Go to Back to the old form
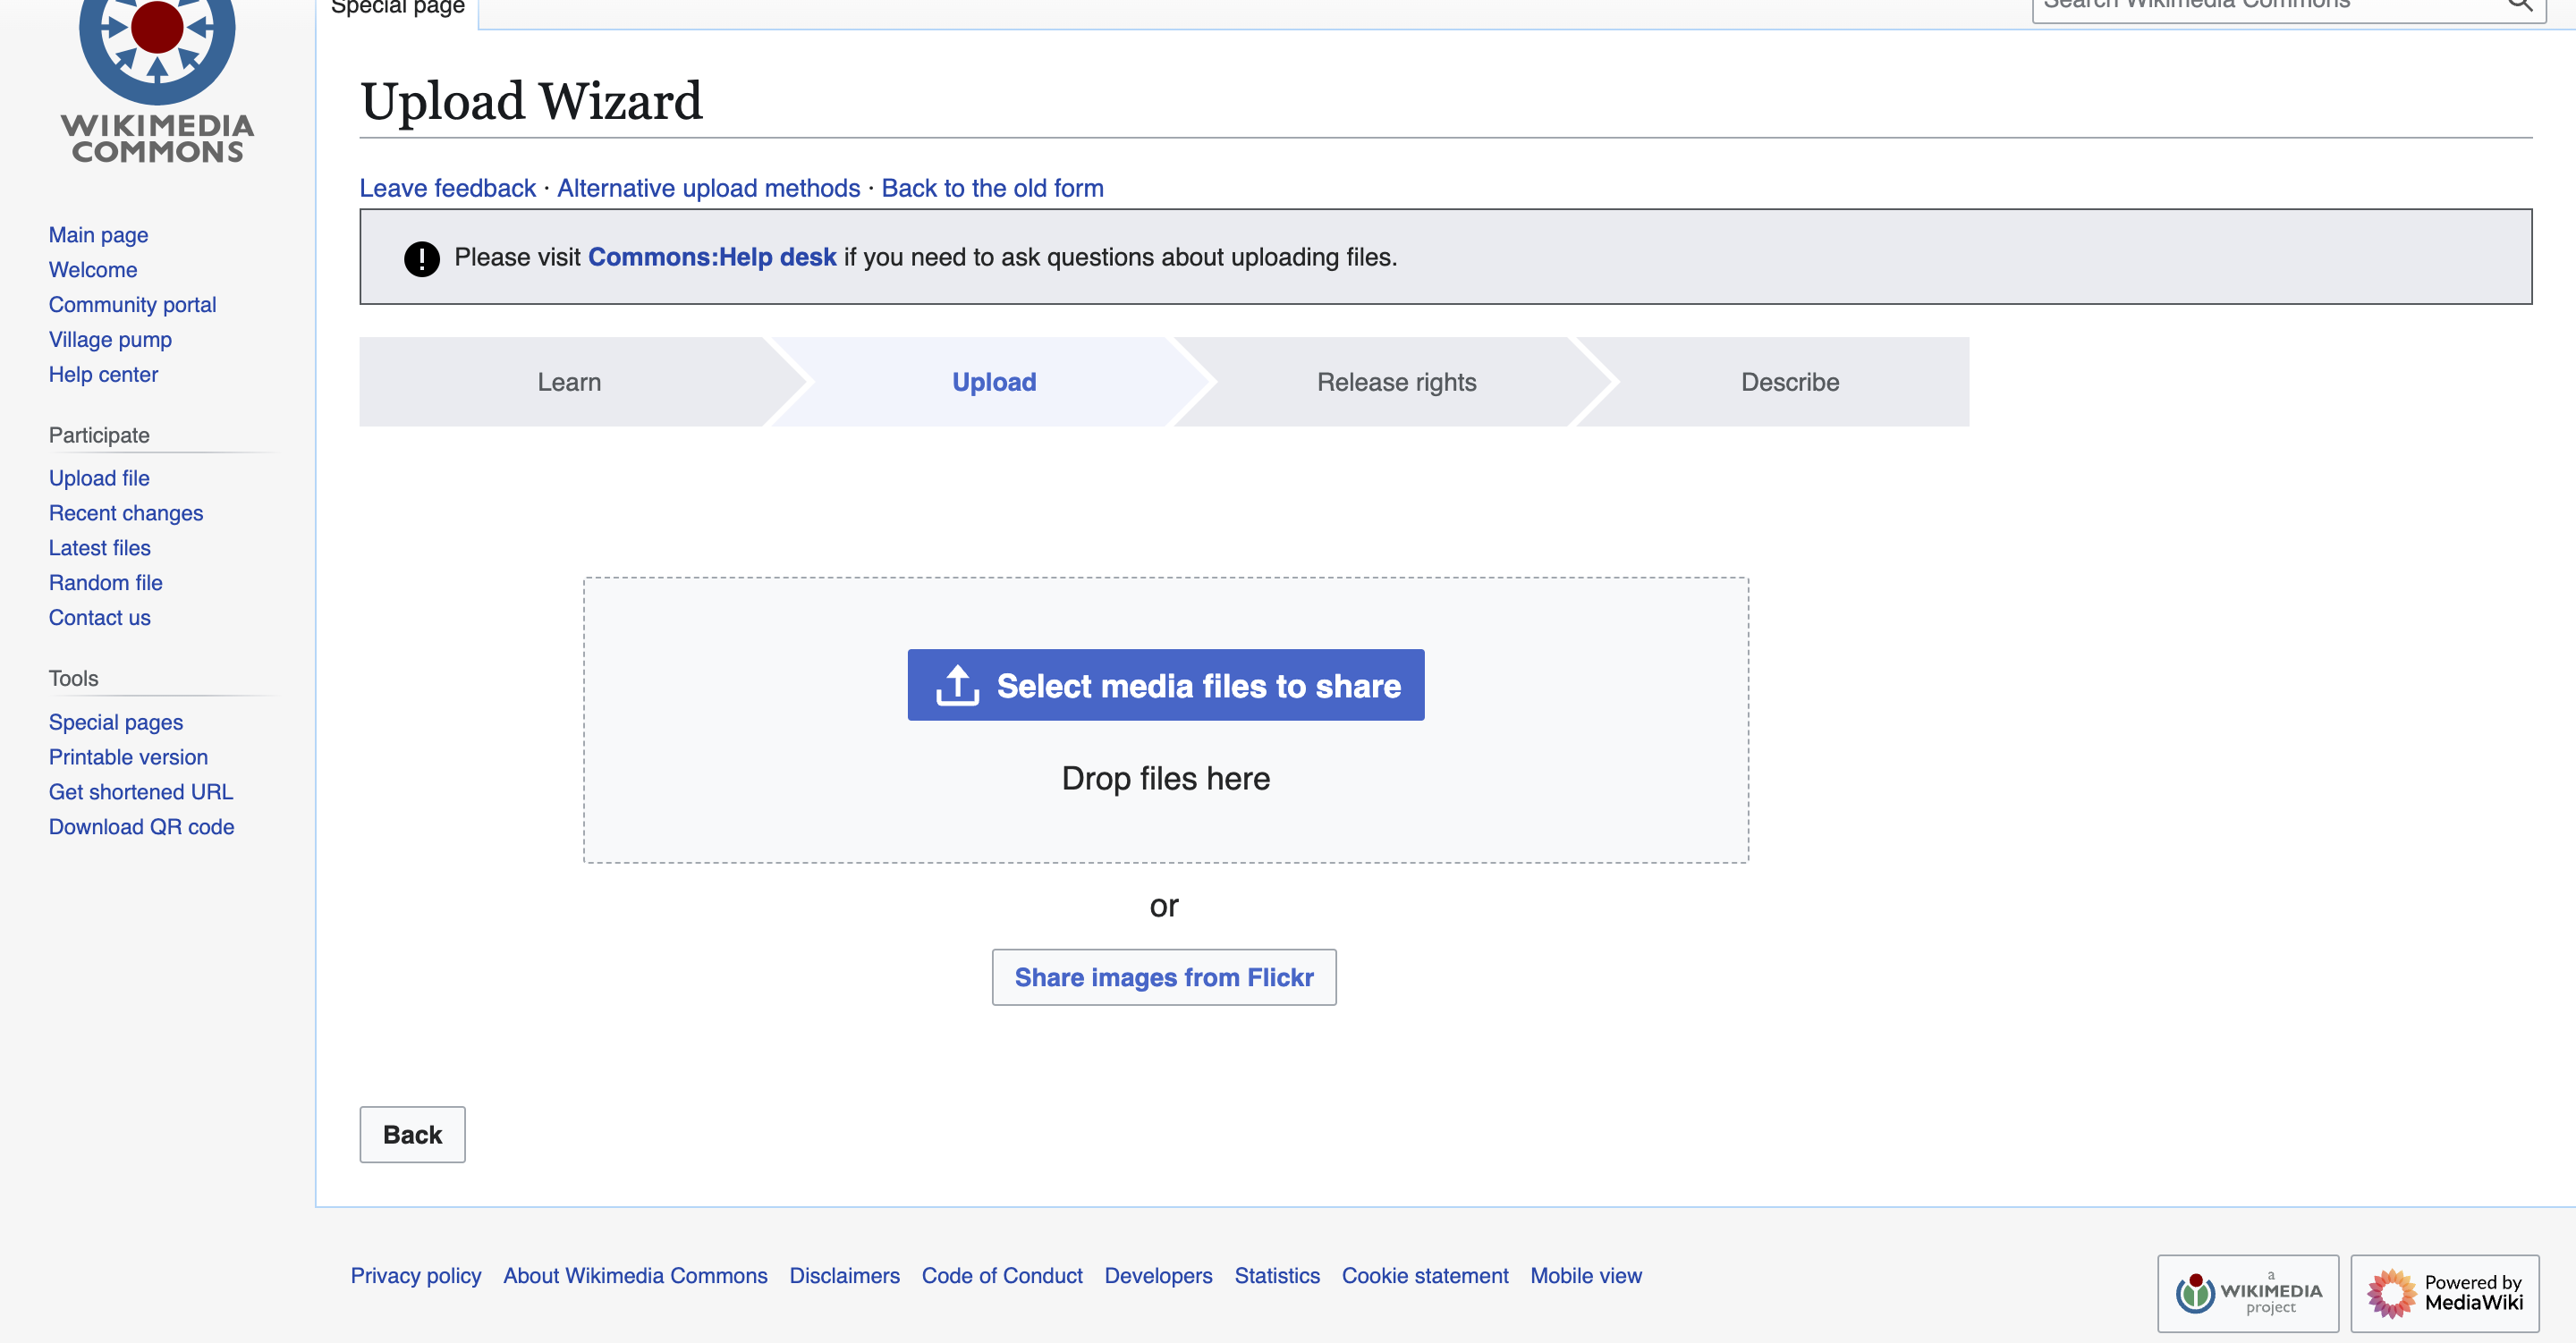The width and height of the screenshot is (2576, 1343). click(x=992, y=188)
